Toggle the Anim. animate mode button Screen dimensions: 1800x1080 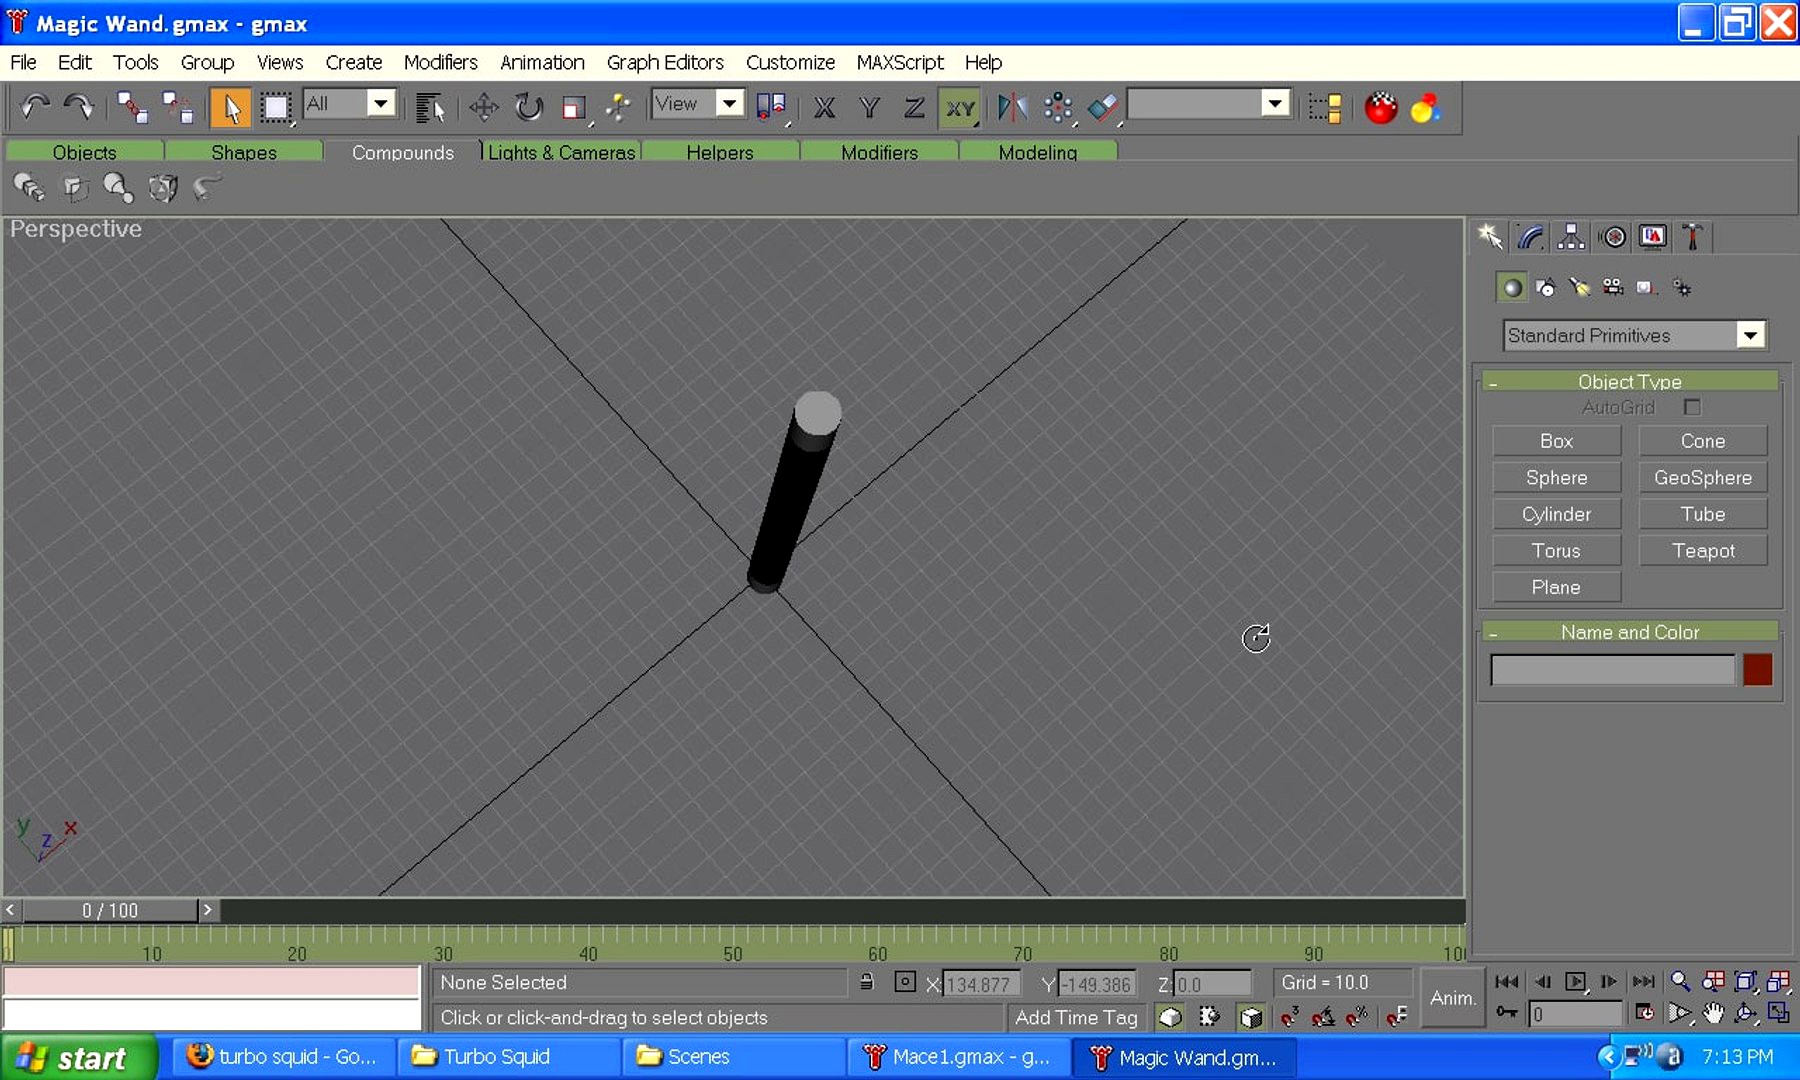point(1452,998)
